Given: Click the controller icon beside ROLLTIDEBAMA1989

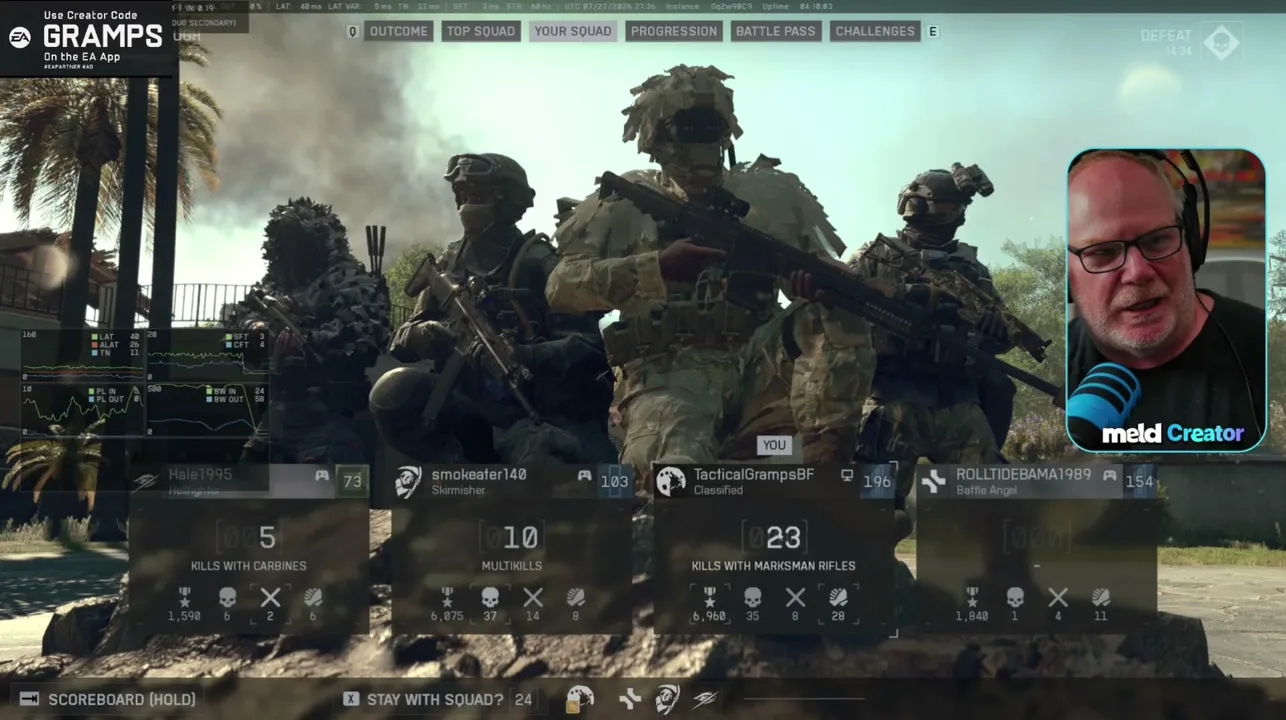Looking at the screenshot, I should click(1109, 476).
